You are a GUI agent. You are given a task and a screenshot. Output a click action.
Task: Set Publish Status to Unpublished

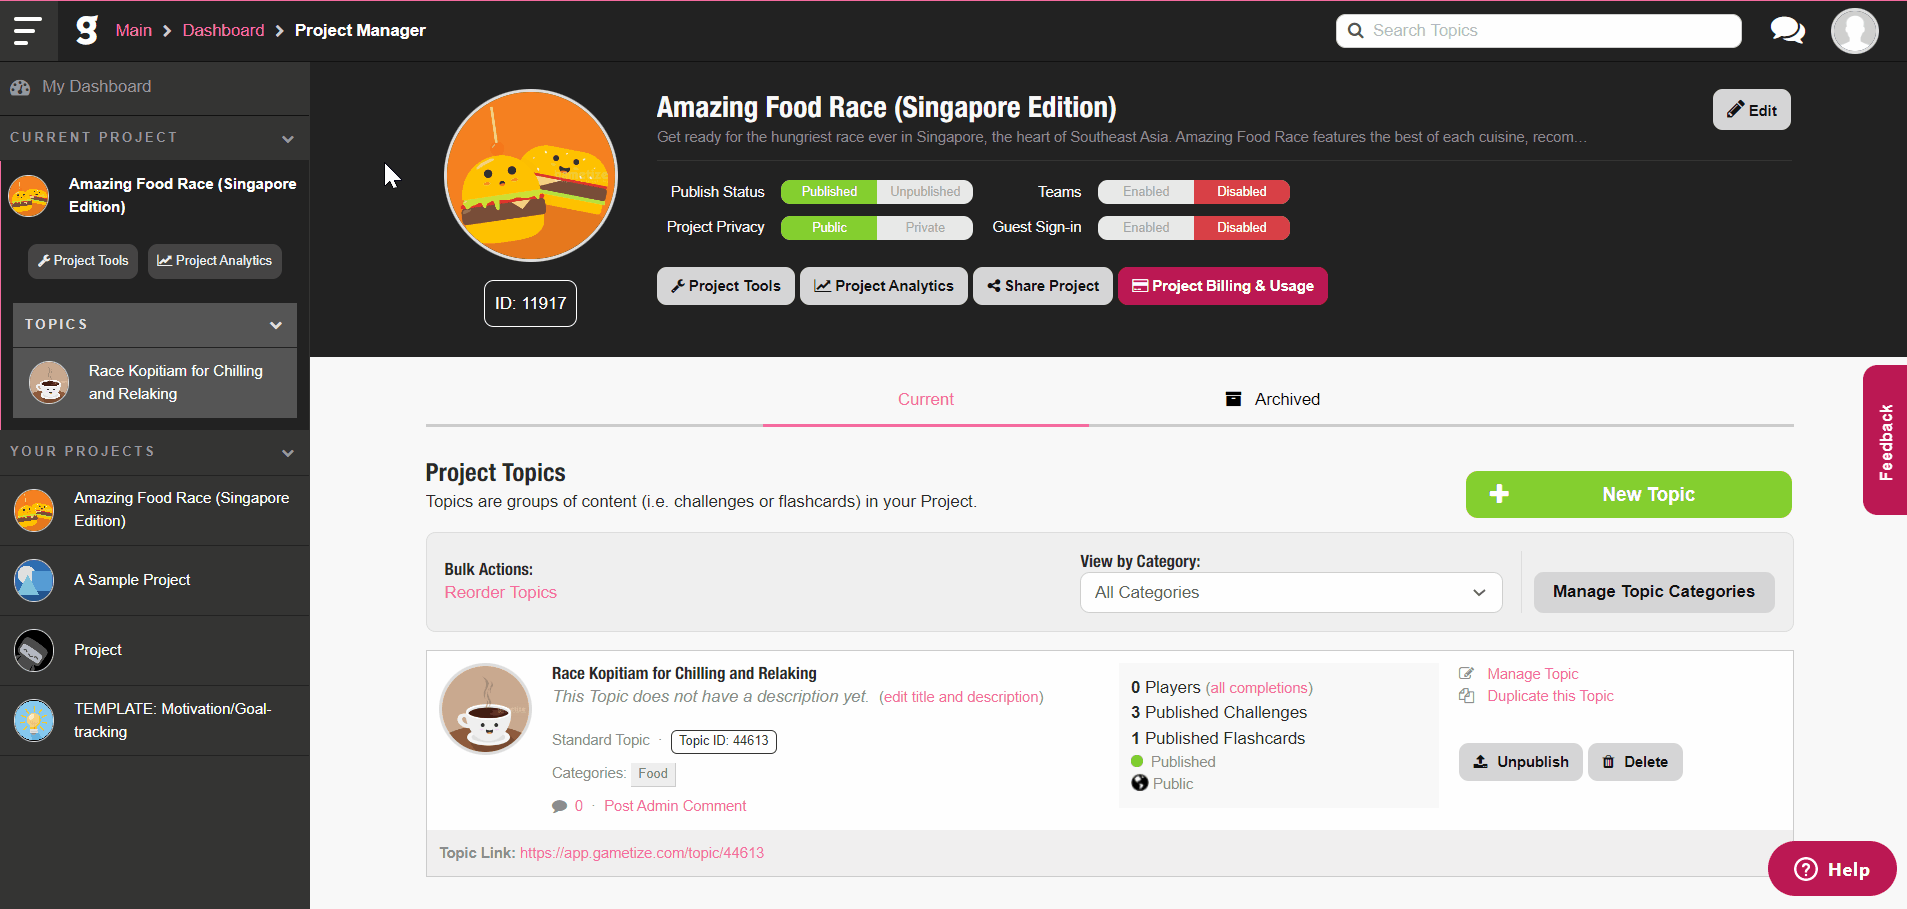tap(925, 191)
